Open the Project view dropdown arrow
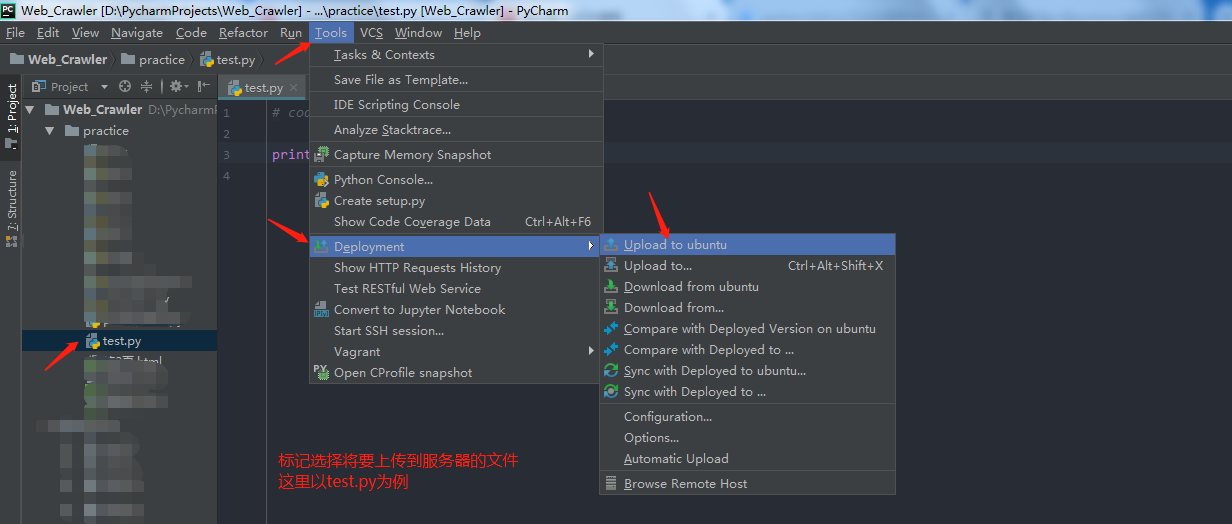 coord(104,87)
